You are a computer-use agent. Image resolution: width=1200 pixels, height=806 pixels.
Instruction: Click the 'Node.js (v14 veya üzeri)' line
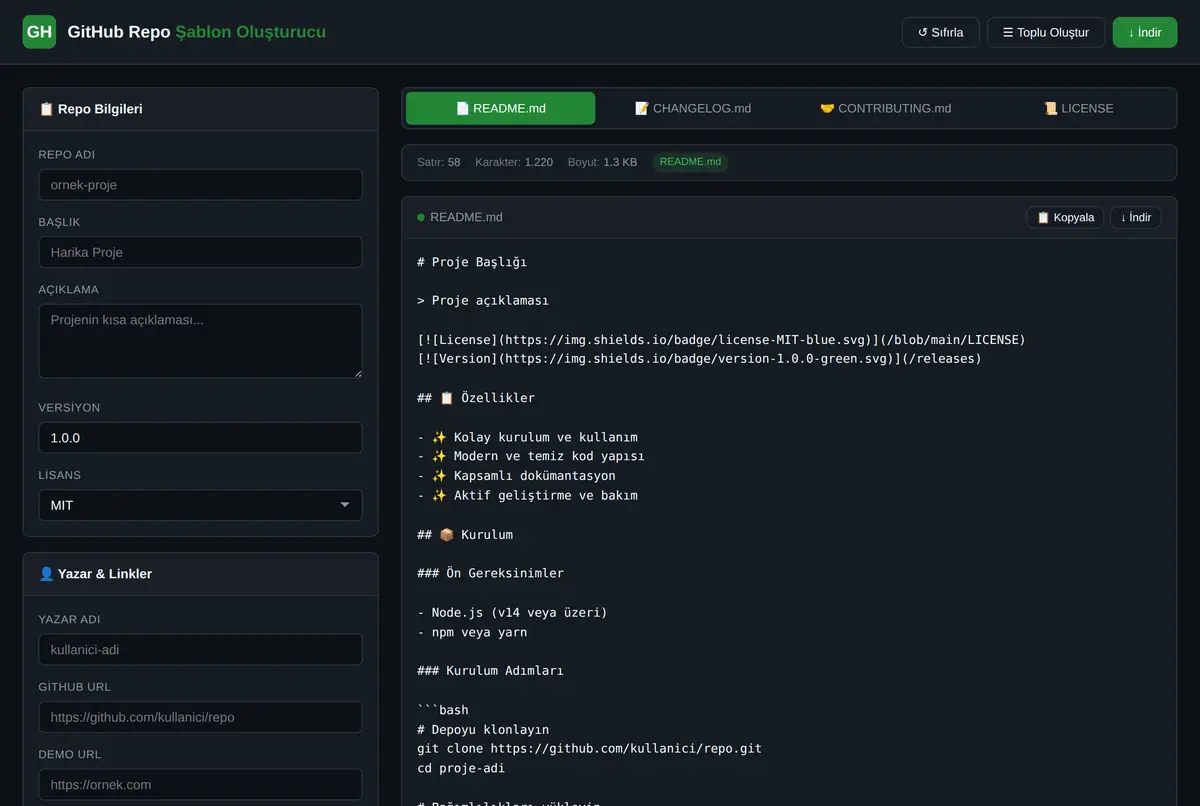pos(512,613)
